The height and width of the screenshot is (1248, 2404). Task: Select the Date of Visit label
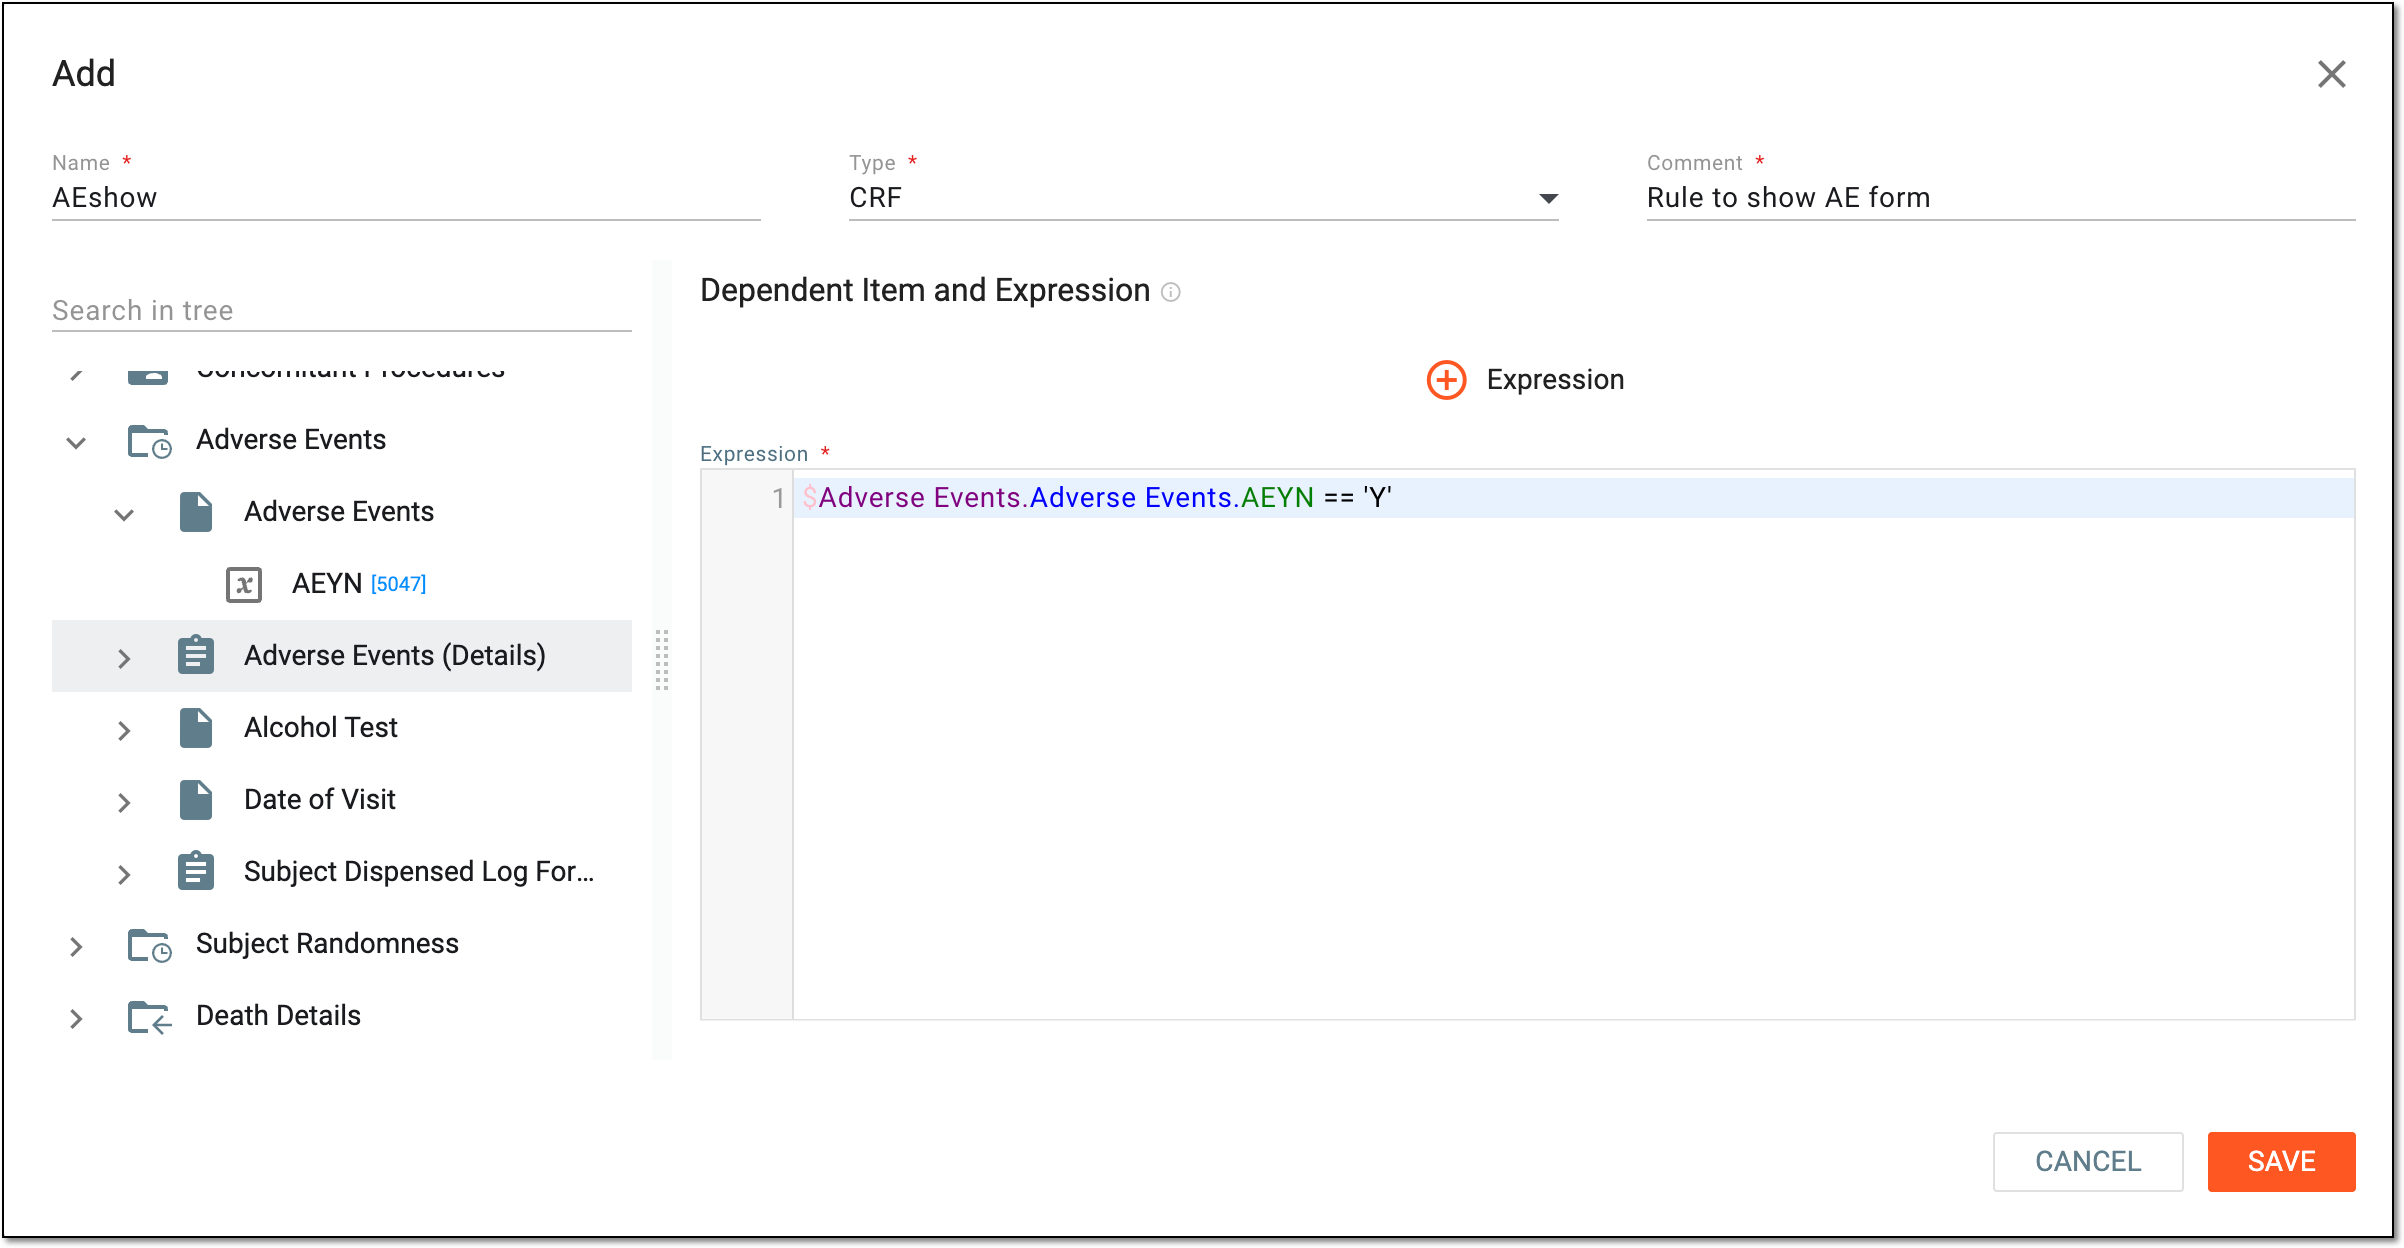(320, 799)
